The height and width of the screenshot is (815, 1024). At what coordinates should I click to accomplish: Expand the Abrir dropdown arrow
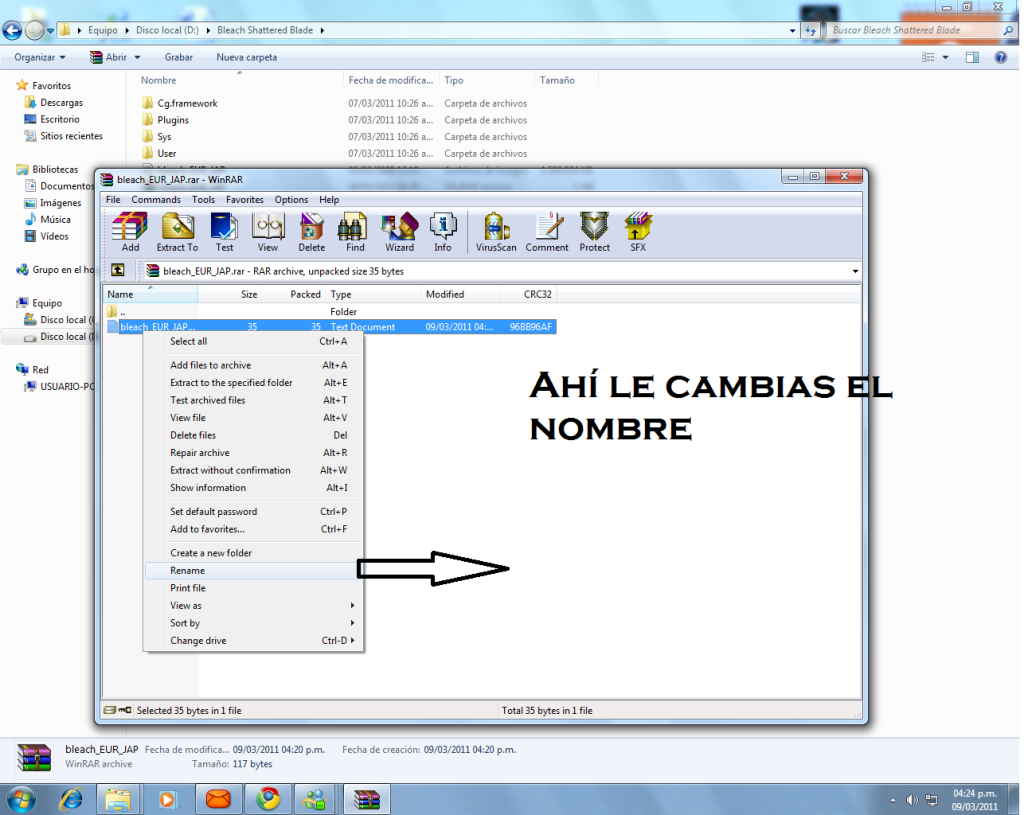[x=137, y=57]
